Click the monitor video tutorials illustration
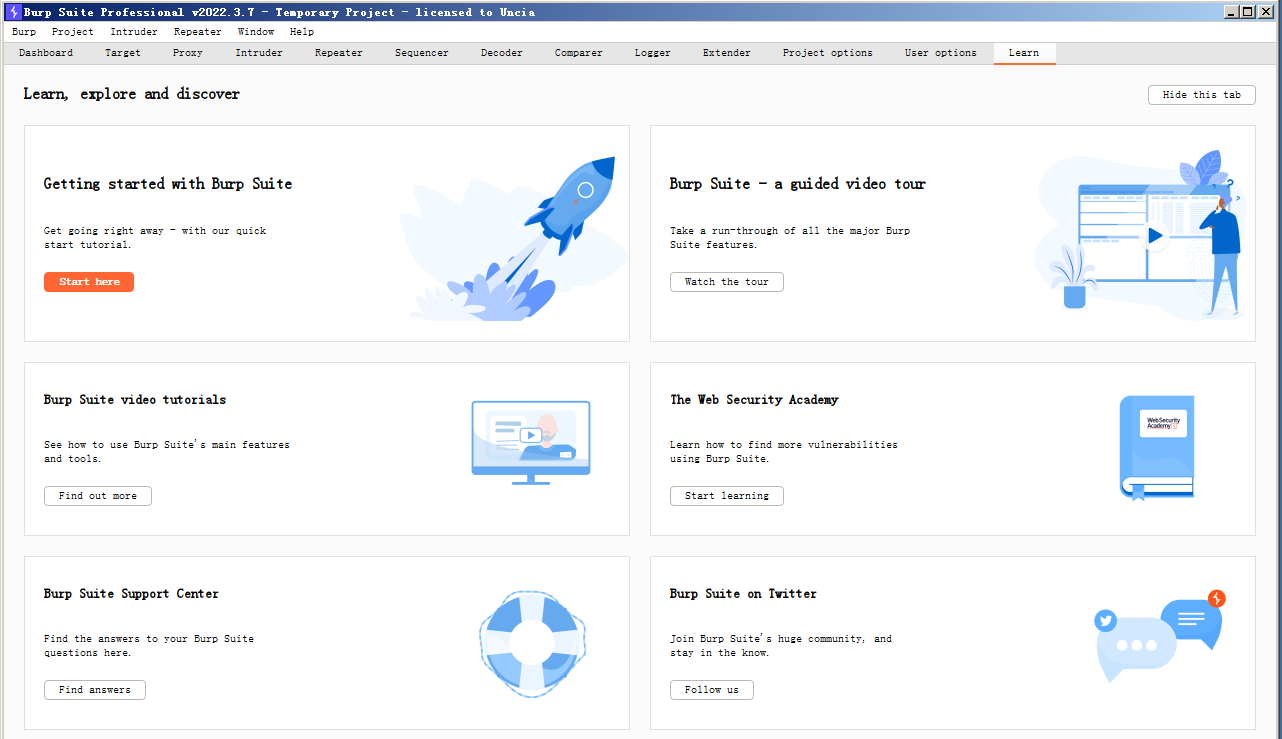1282x739 pixels. pos(531,442)
